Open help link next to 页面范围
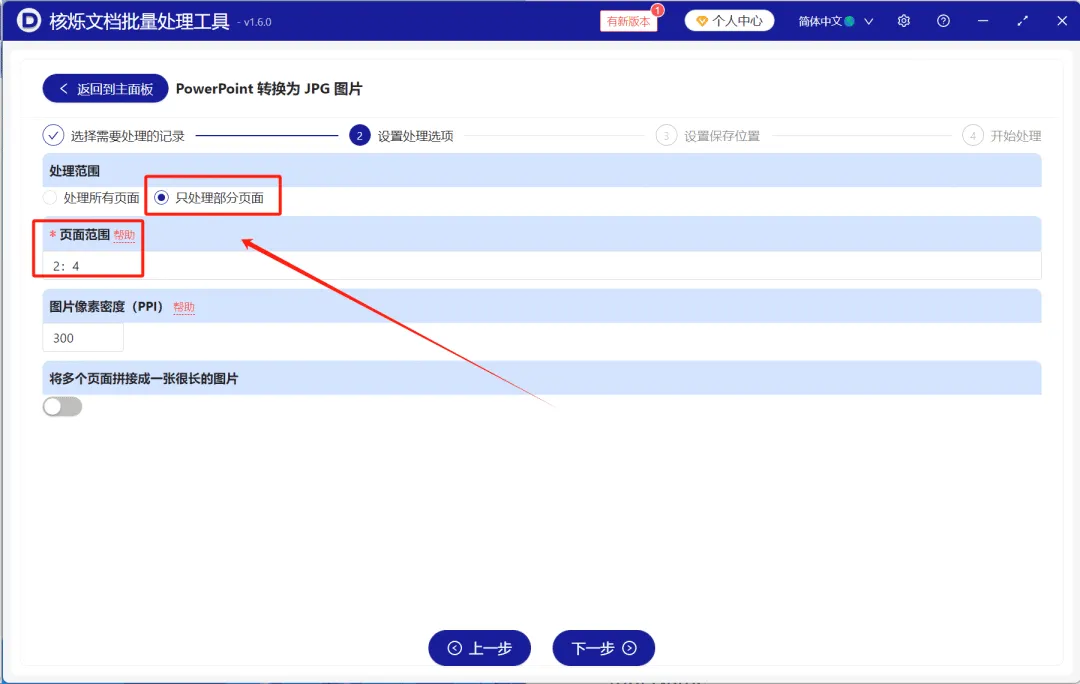This screenshot has width=1080, height=684. [x=124, y=235]
